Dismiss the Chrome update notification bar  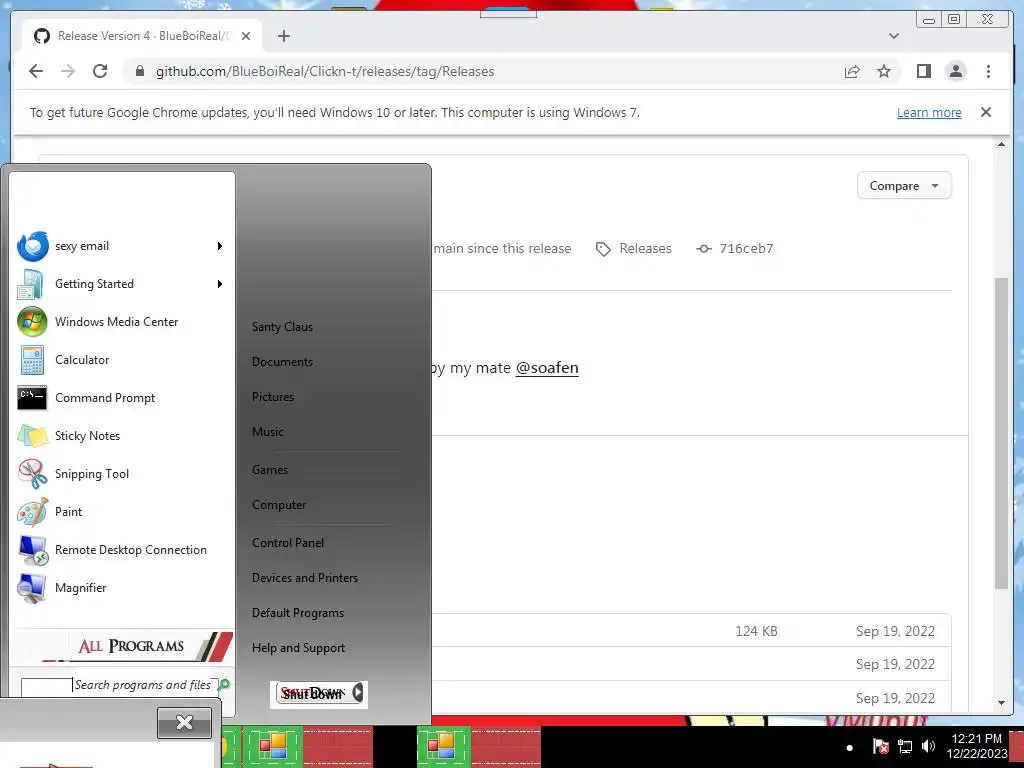pos(986,112)
